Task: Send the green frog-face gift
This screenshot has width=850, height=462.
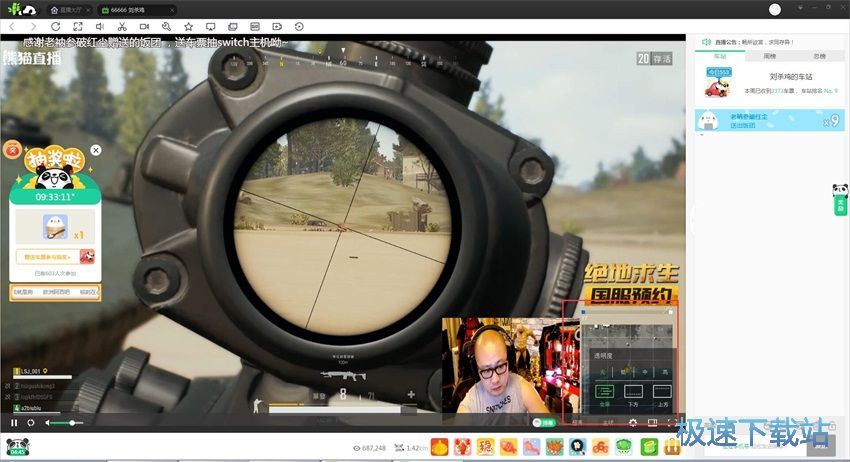Action: (624, 447)
